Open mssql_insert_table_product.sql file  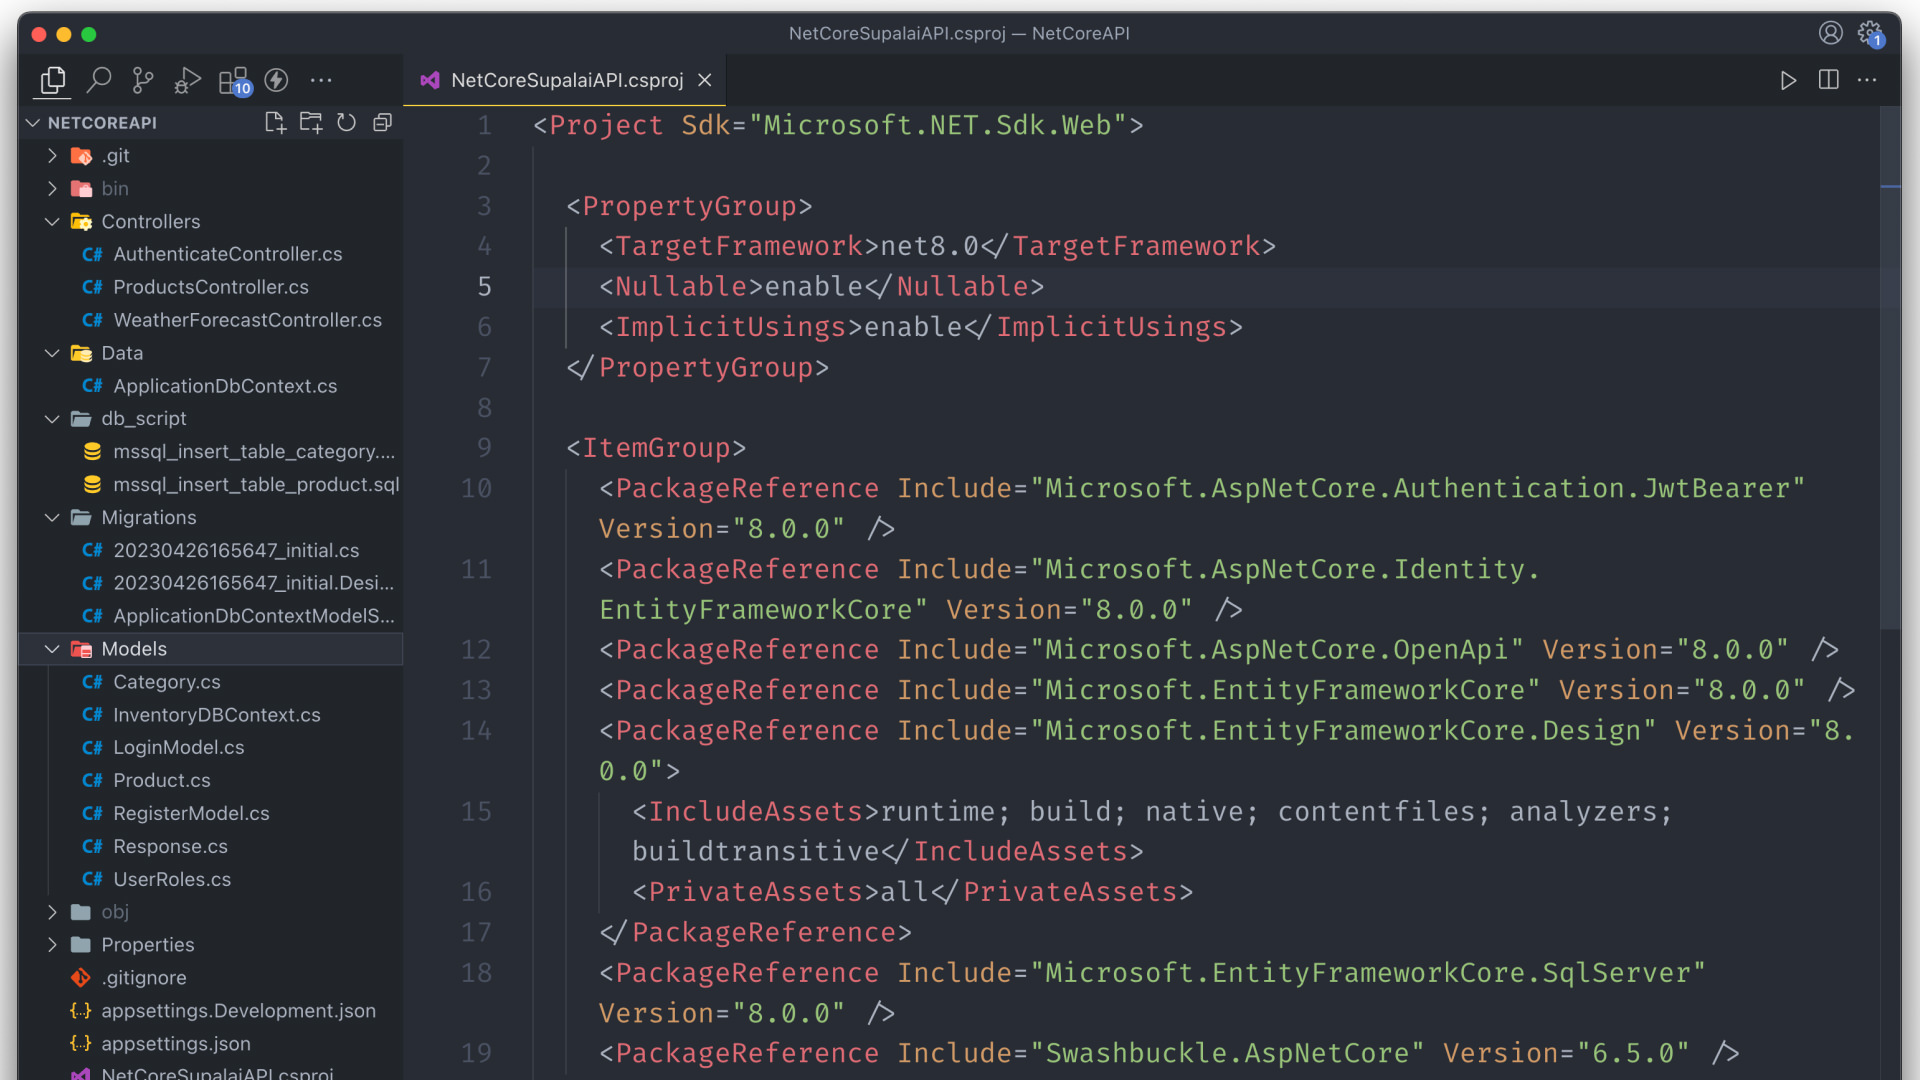point(211,485)
